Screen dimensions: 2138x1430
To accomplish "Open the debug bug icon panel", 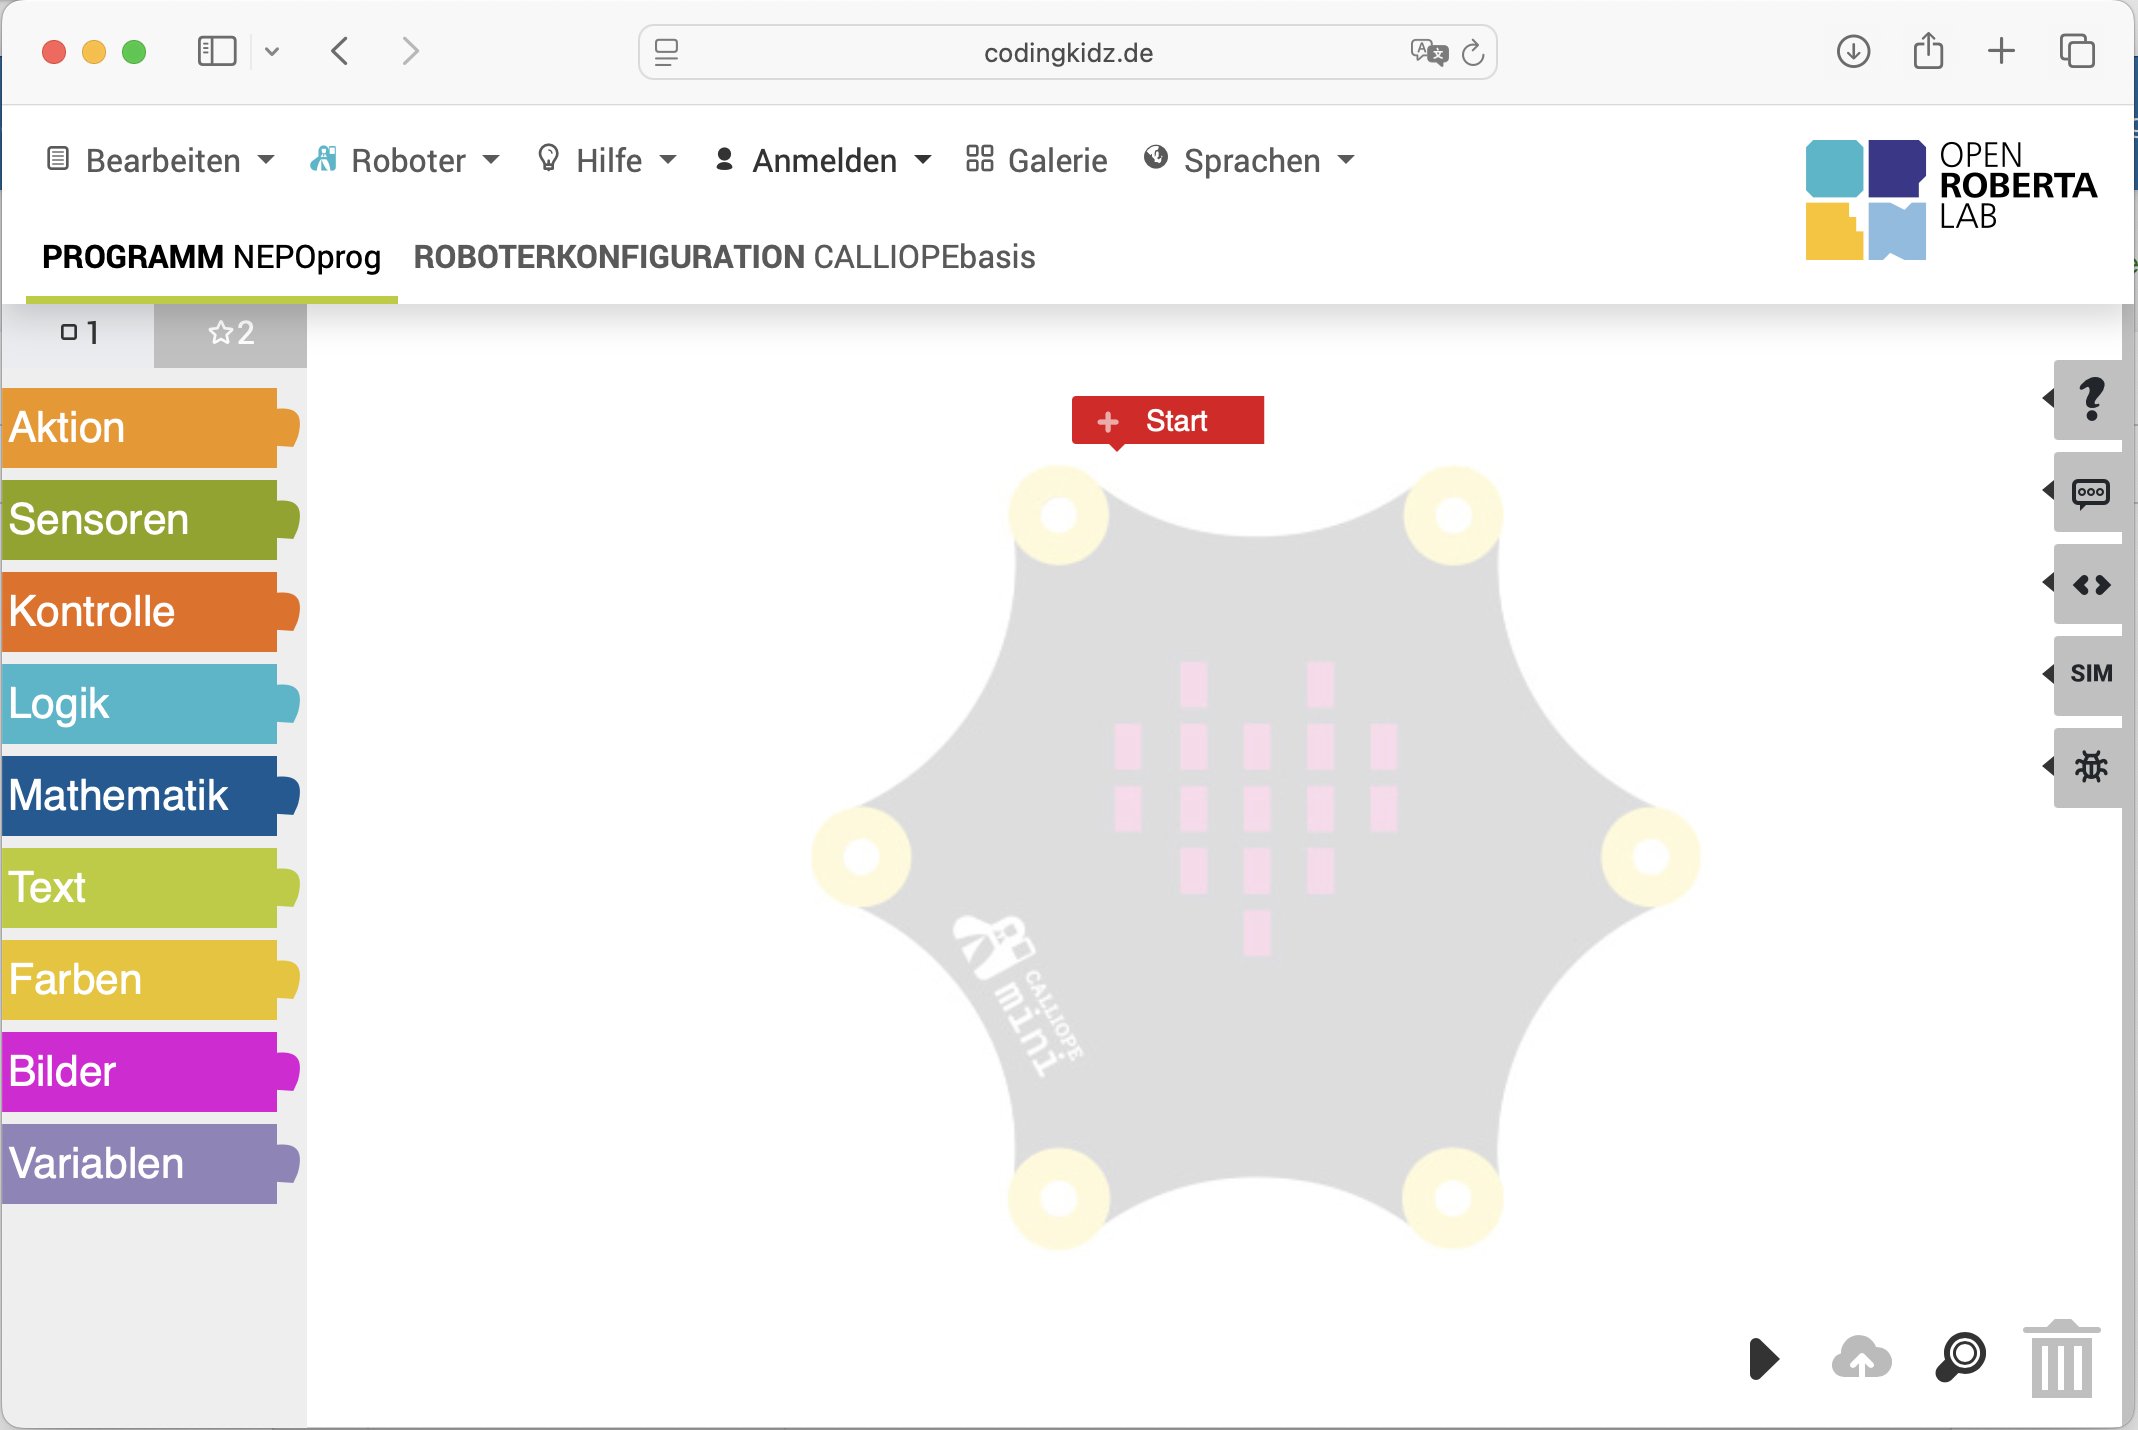I will [2088, 767].
